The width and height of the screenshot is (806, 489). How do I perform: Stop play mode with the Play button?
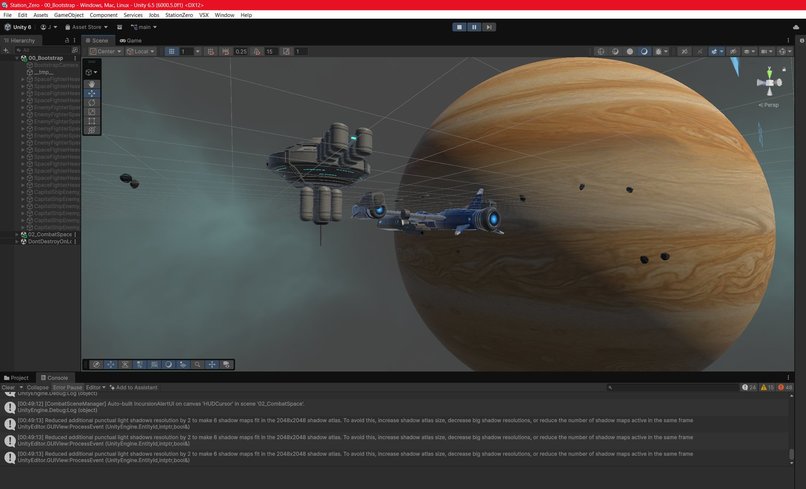point(460,27)
